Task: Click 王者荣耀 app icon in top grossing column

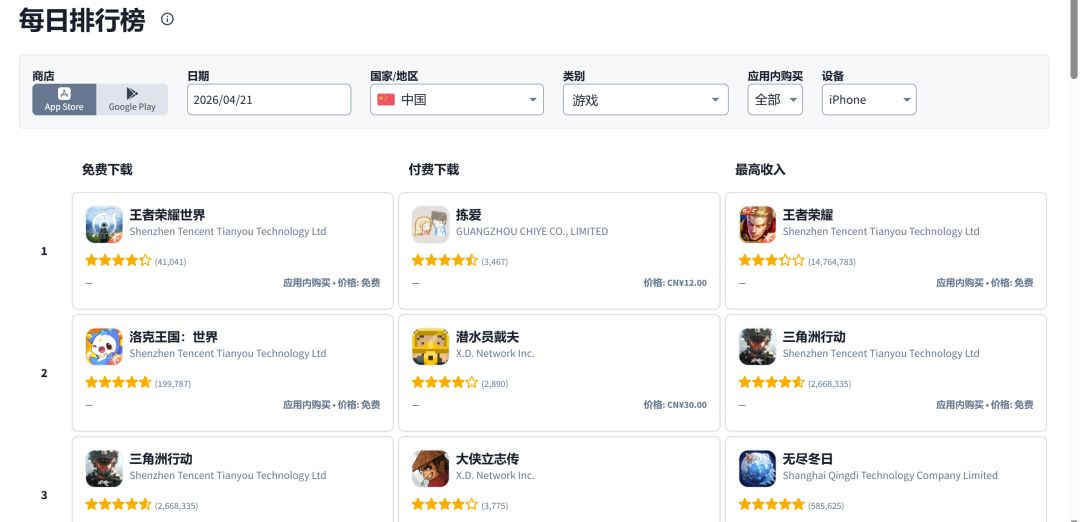Action: 757,225
